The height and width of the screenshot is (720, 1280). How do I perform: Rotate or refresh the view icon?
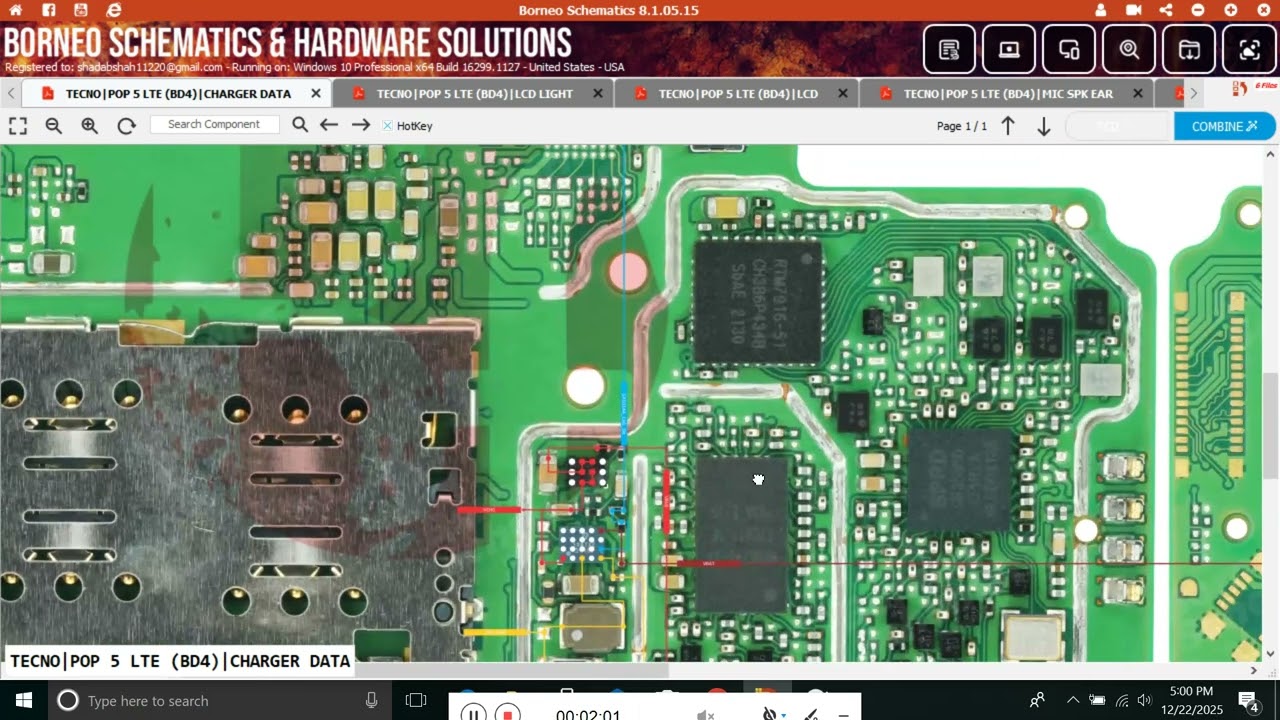pos(126,126)
